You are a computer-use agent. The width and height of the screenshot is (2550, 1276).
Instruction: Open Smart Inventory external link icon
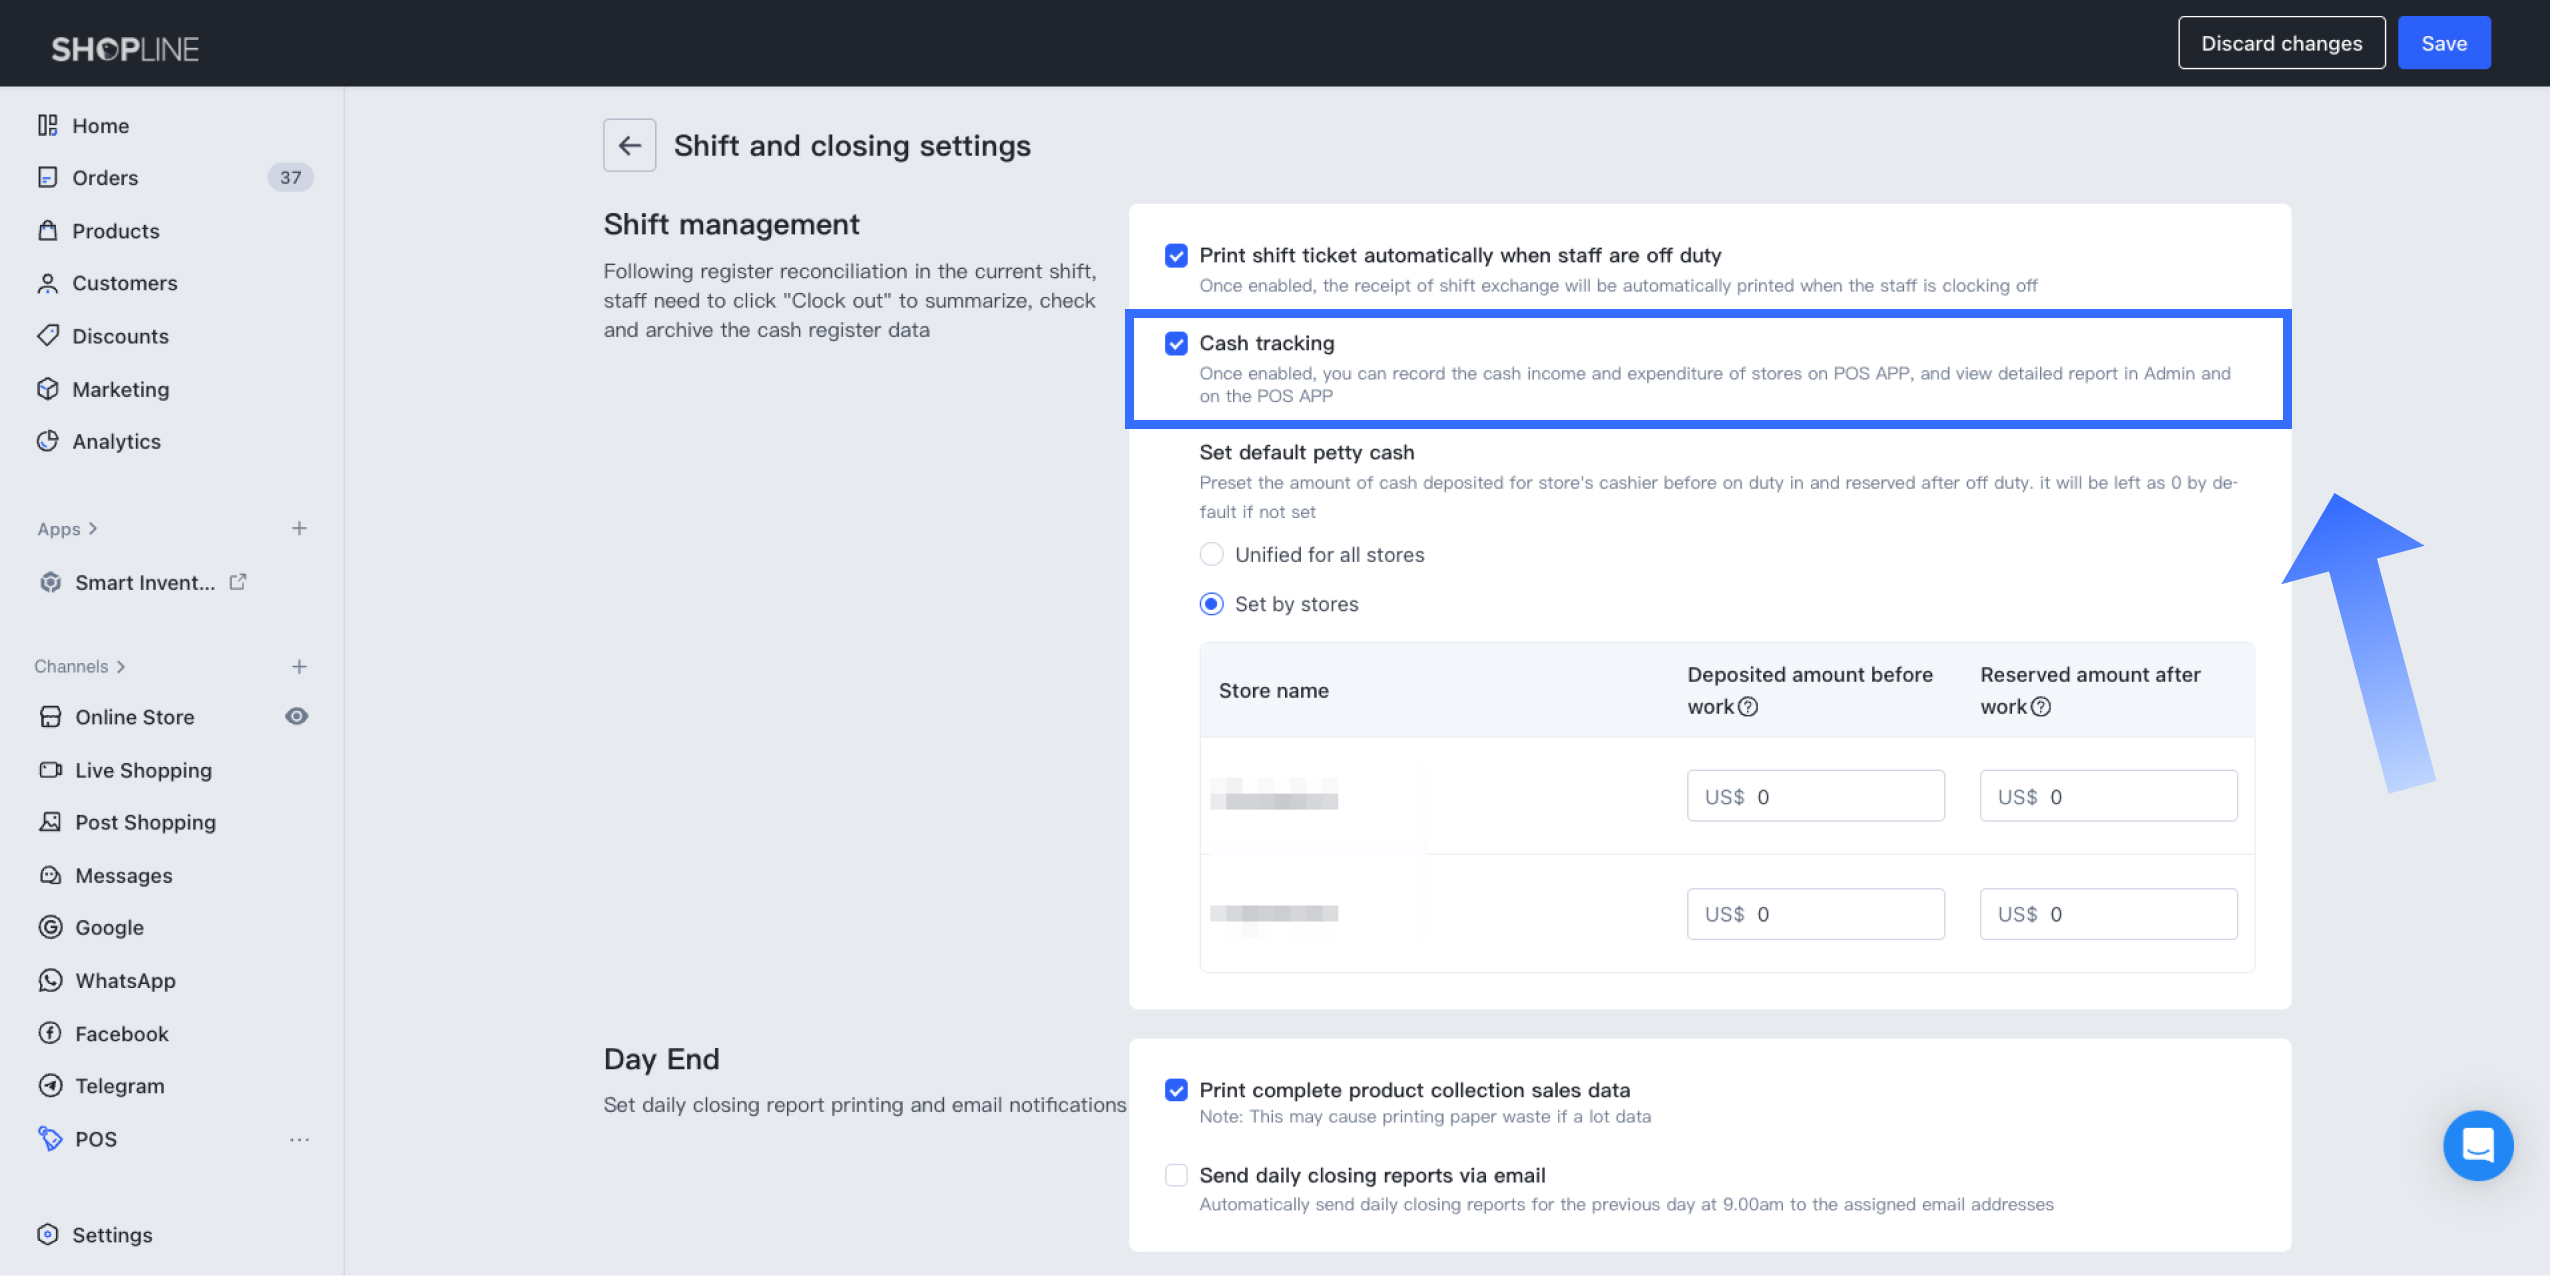tap(238, 582)
